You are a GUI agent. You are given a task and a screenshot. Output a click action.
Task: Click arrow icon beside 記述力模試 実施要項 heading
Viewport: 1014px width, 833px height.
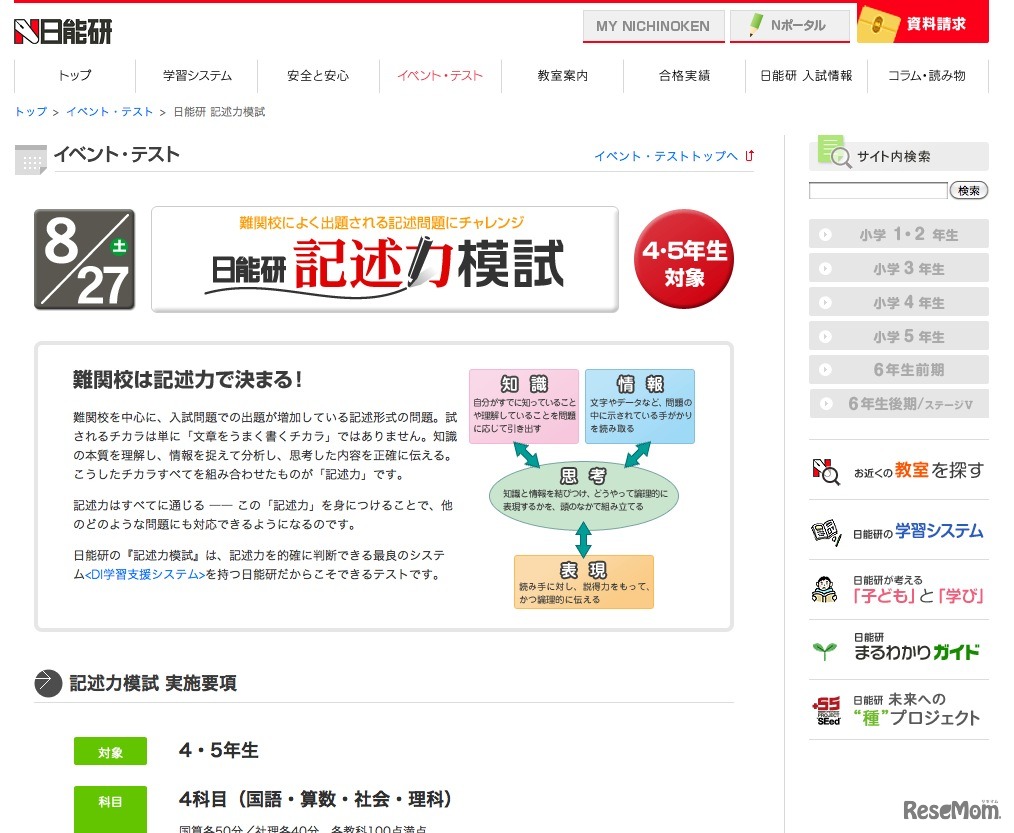coord(49,684)
